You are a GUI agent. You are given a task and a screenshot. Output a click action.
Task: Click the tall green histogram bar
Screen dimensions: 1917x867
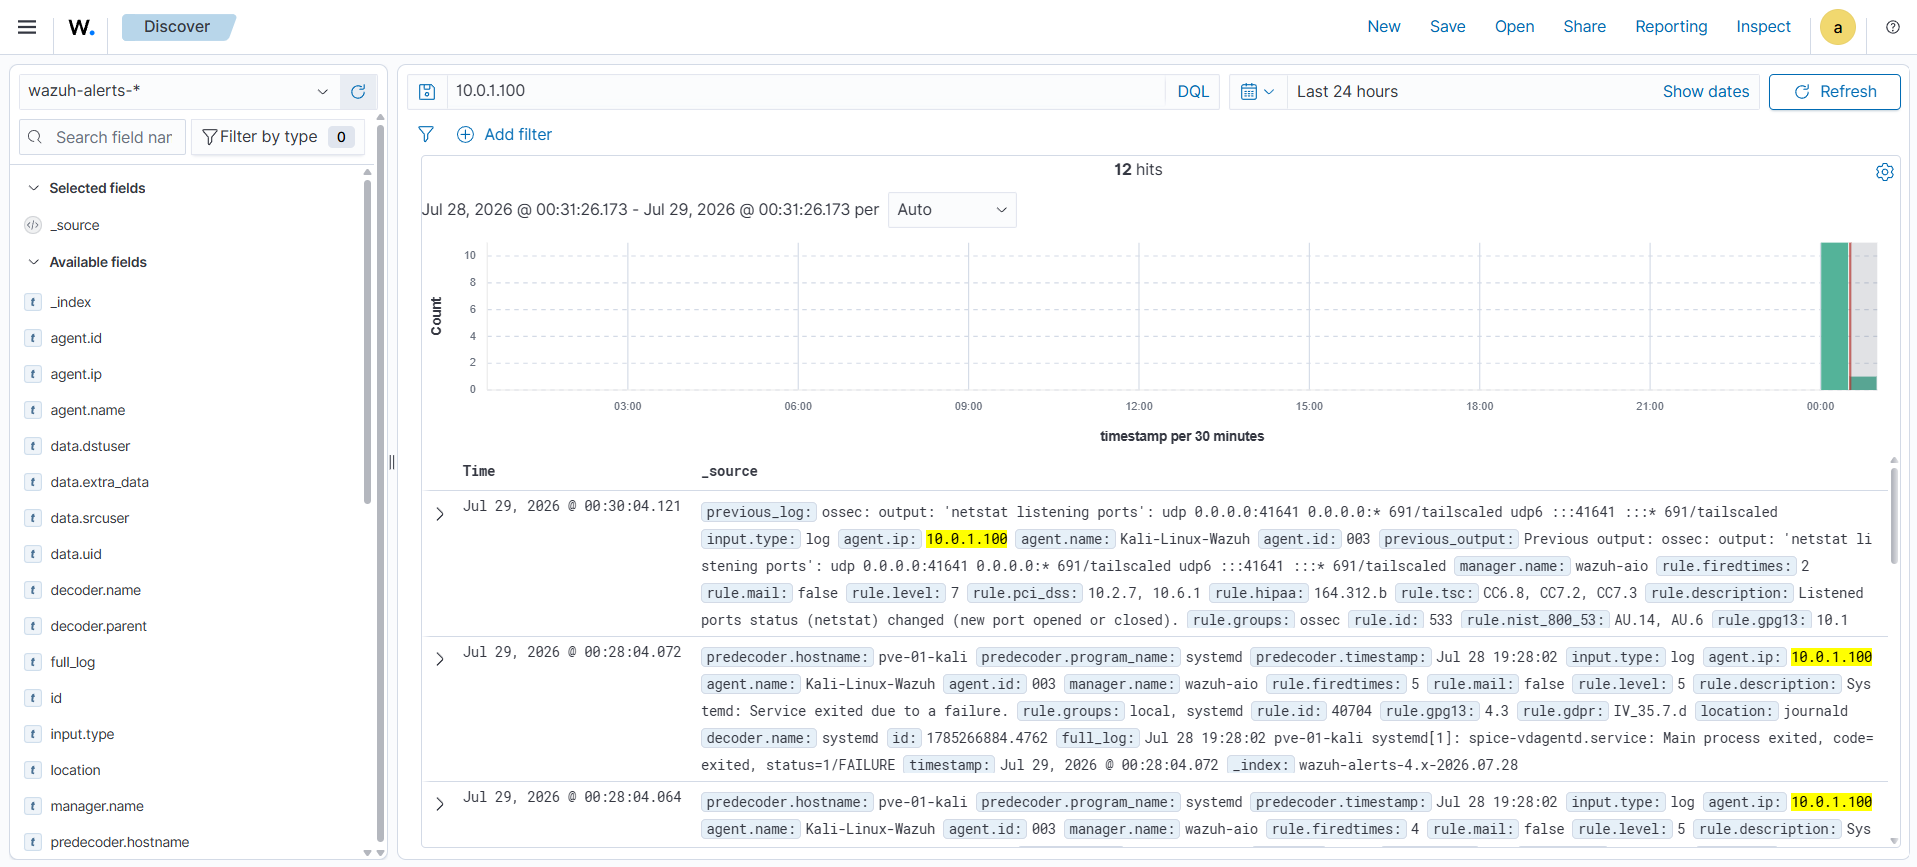1834,316
